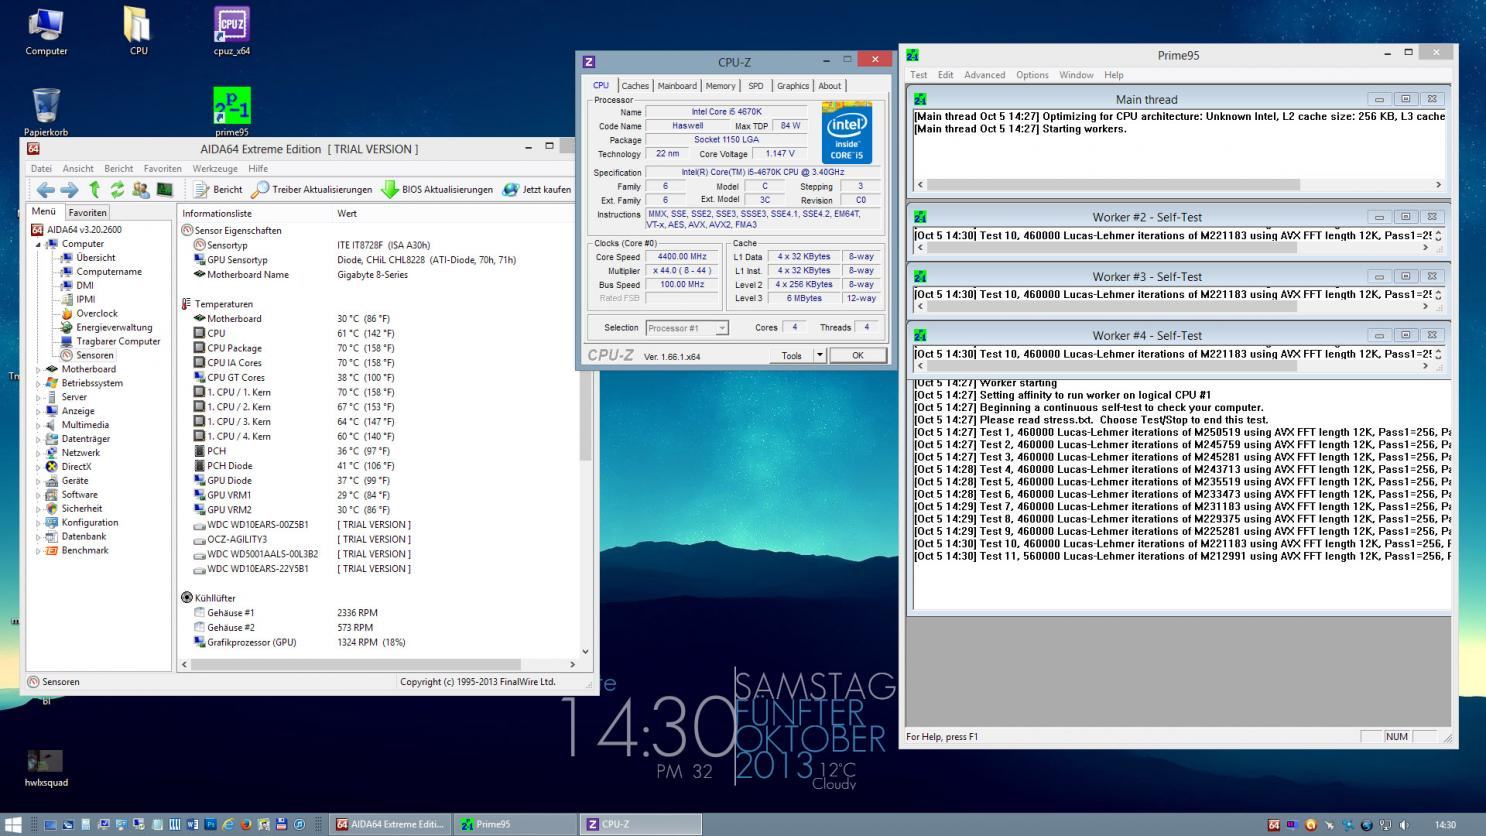Screen dimensions: 1486x836
Task: Click Jetzt kaufen in AIDA64 toolbar
Action: coord(536,189)
